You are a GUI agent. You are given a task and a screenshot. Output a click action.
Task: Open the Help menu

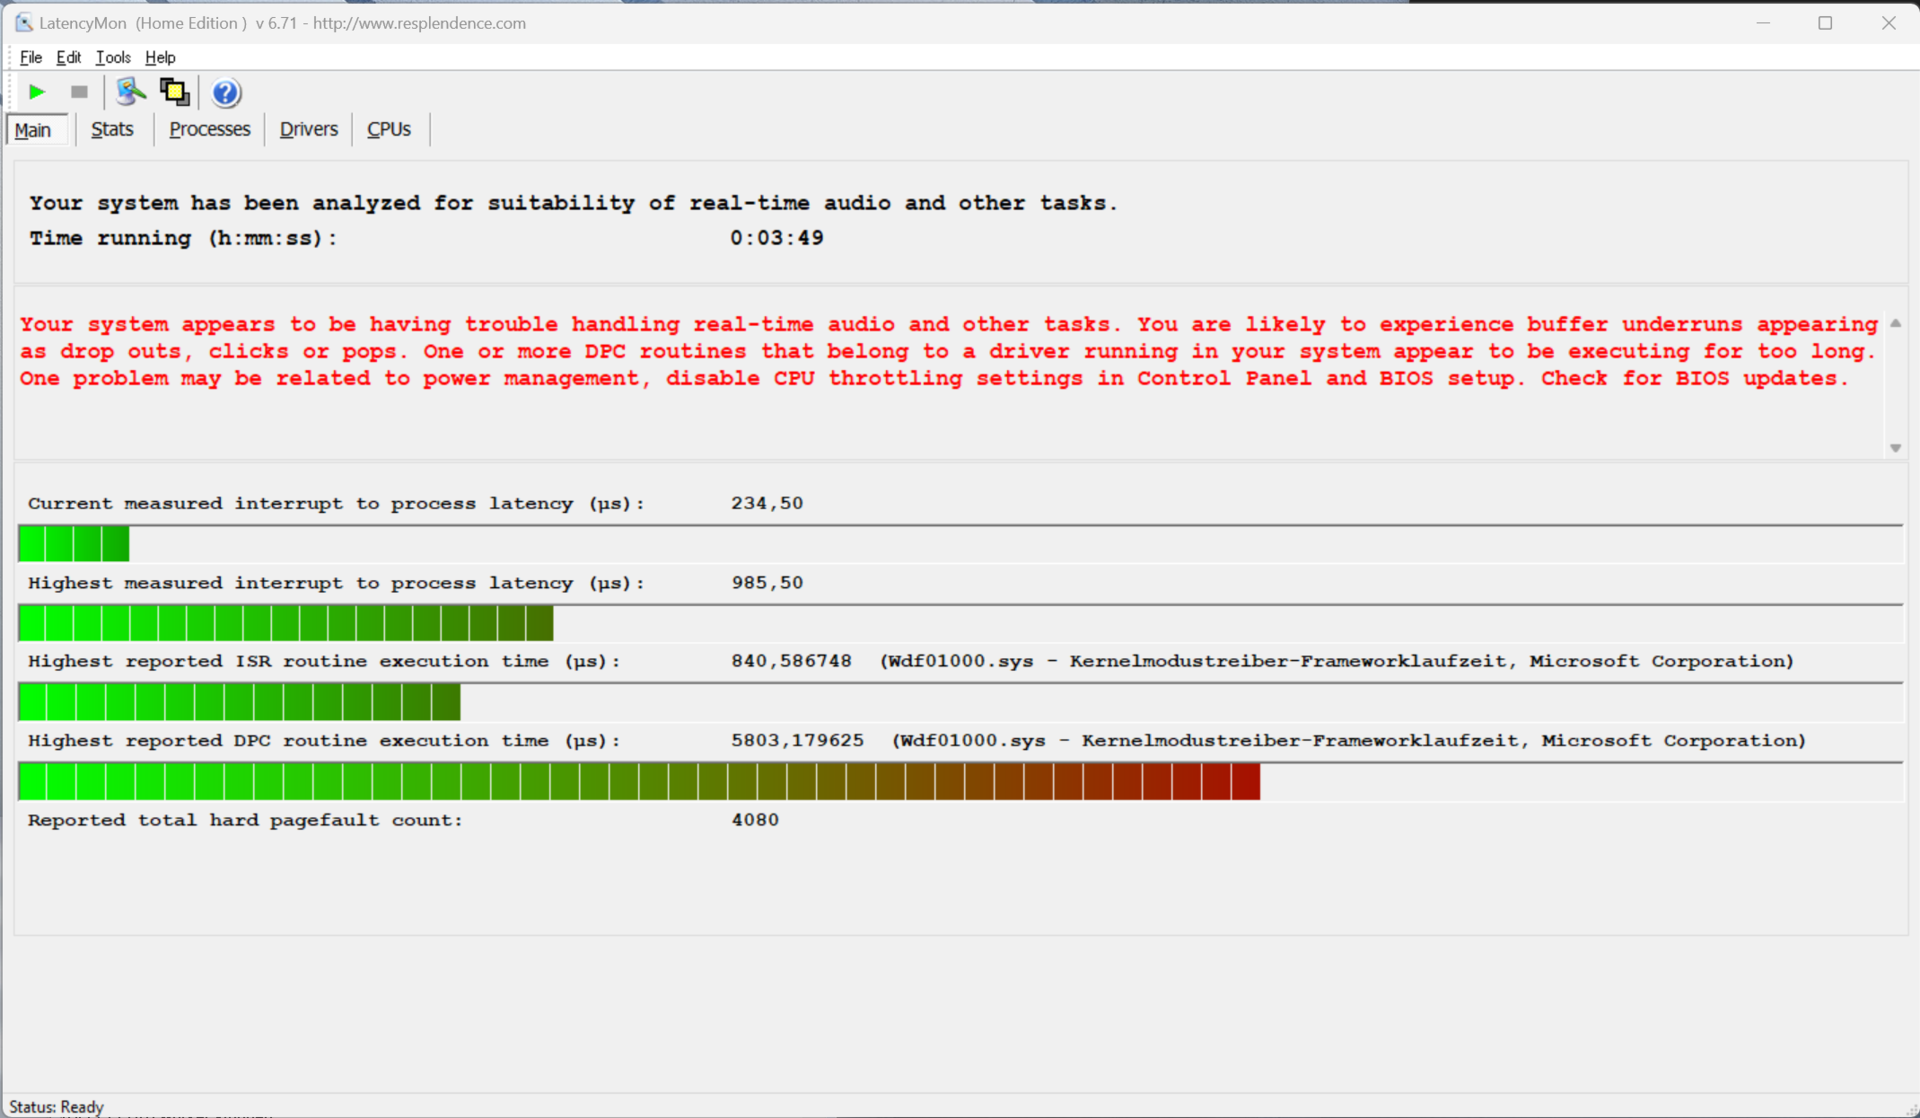(160, 57)
